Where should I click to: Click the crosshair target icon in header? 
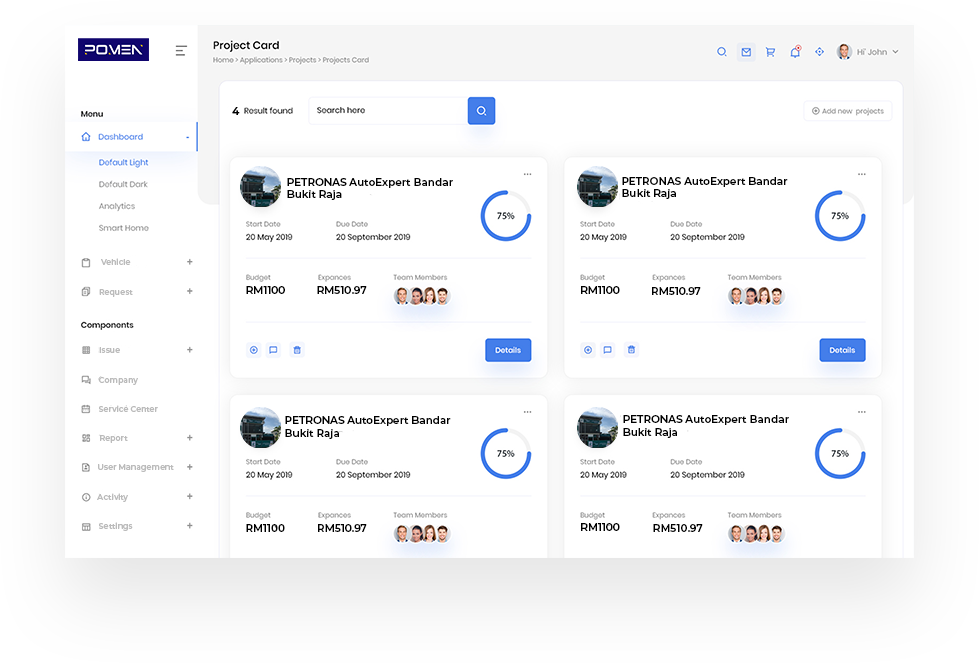tap(819, 52)
